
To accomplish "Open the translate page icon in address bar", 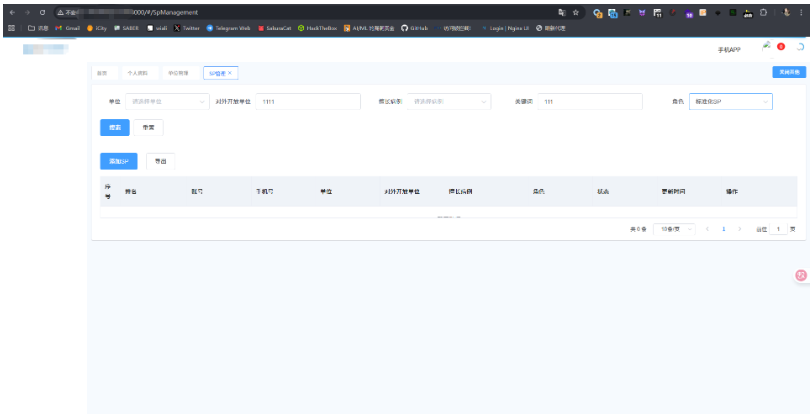I will (x=562, y=12).
